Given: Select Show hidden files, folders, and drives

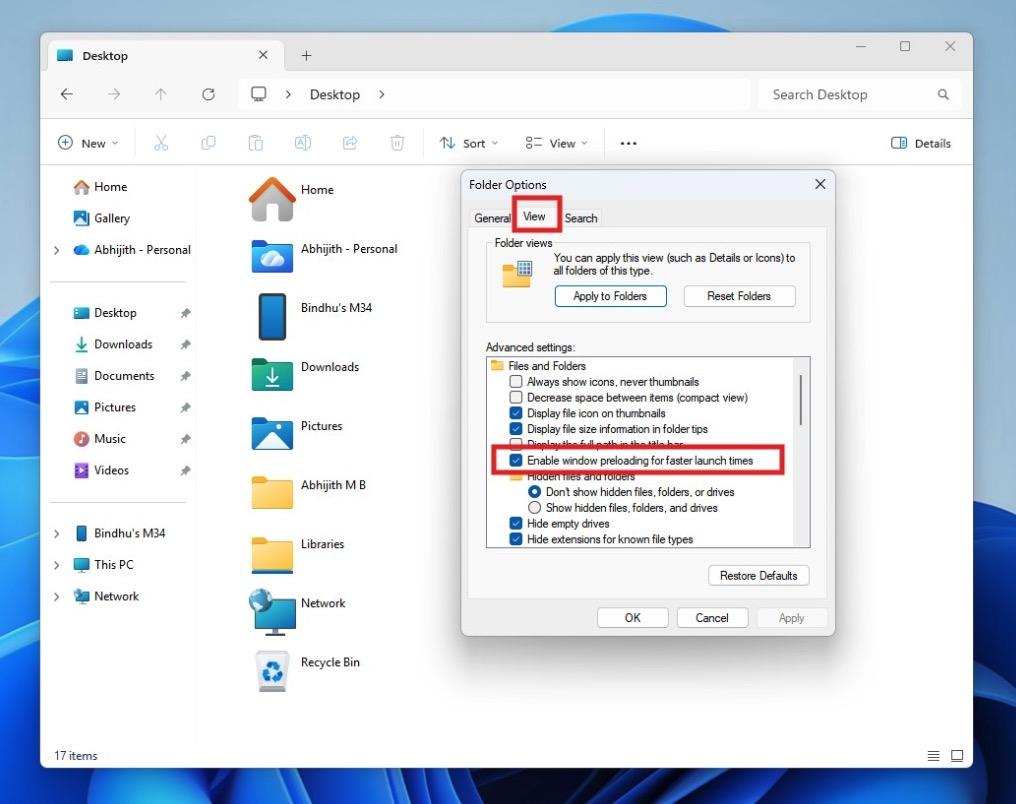Looking at the screenshot, I should click(535, 508).
